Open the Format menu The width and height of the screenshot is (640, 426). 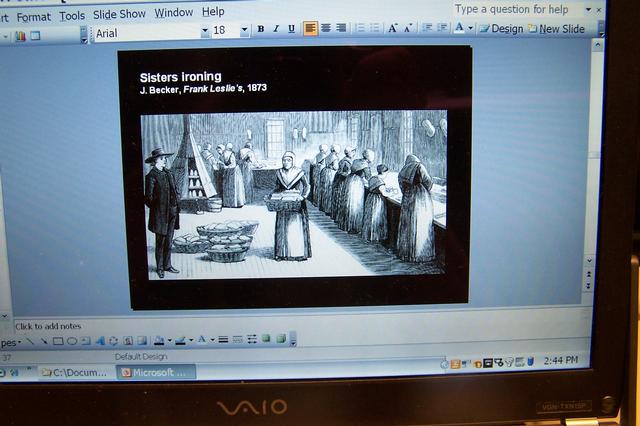click(x=33, y=17)
